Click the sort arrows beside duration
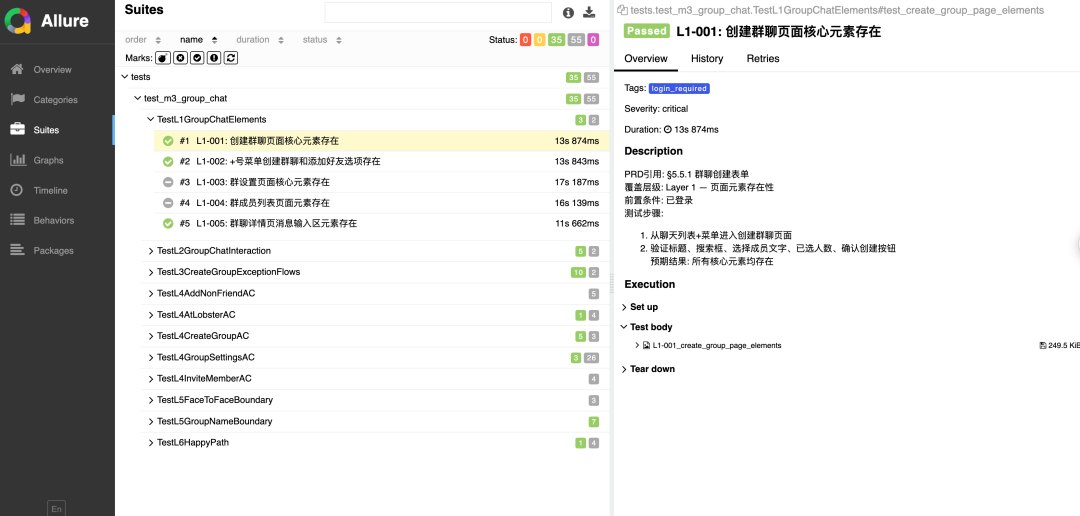 [281, 40]
